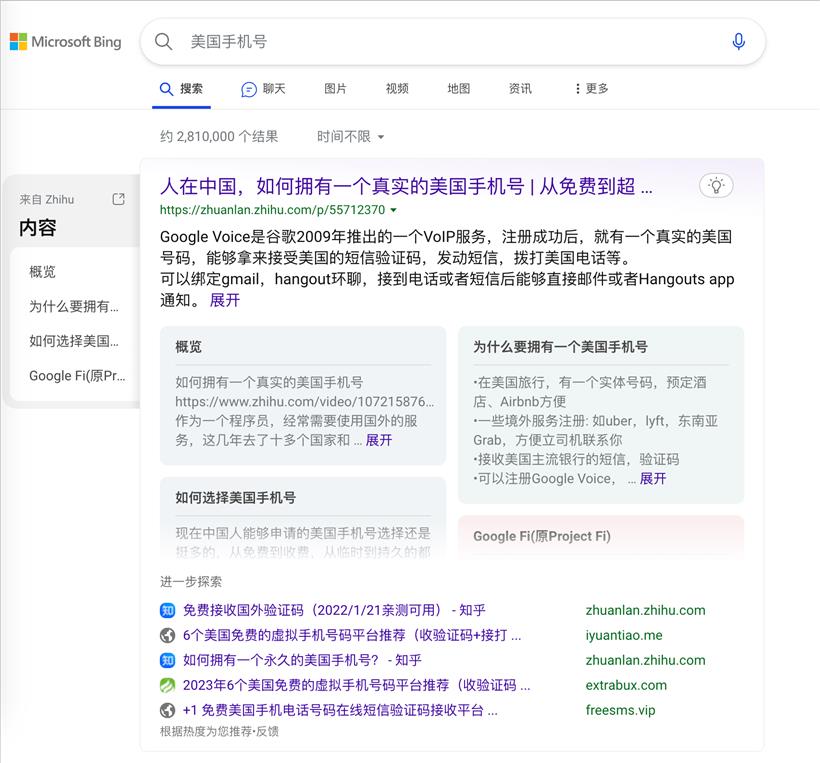Open the Zhihu source with the external link icon

point(119,199)
